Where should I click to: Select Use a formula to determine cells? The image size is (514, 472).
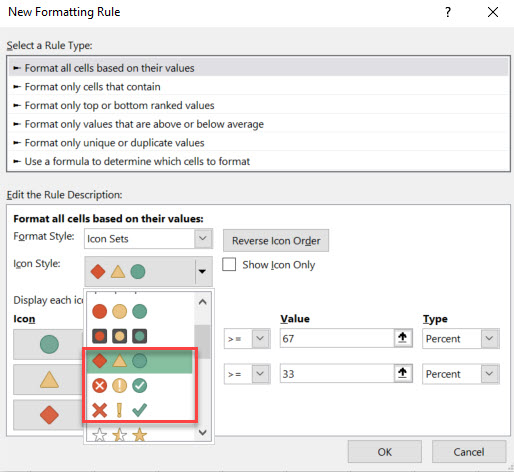258,161
